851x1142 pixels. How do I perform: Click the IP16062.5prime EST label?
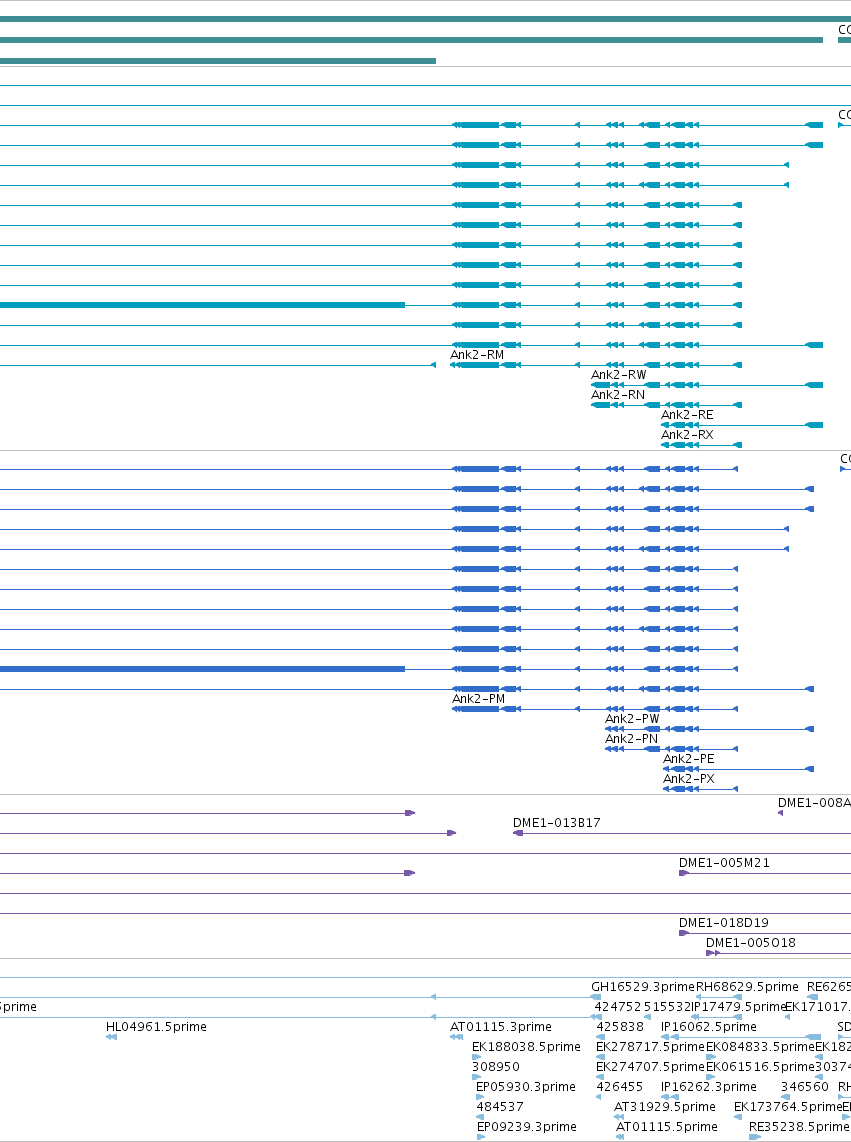point(708,1027)
